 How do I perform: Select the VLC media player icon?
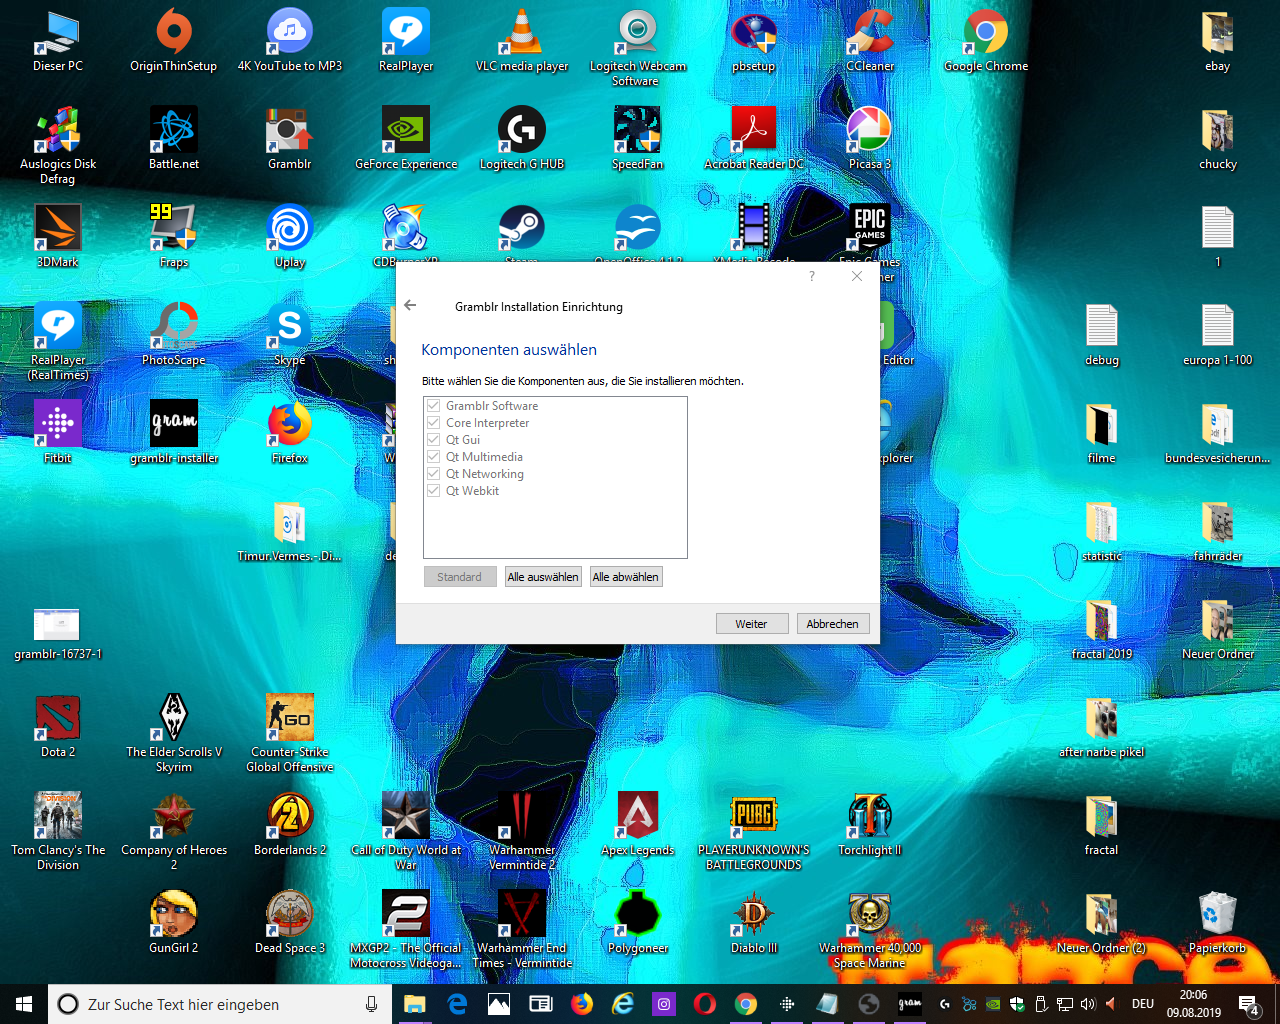pyautogui.click(x=522, y=42)
